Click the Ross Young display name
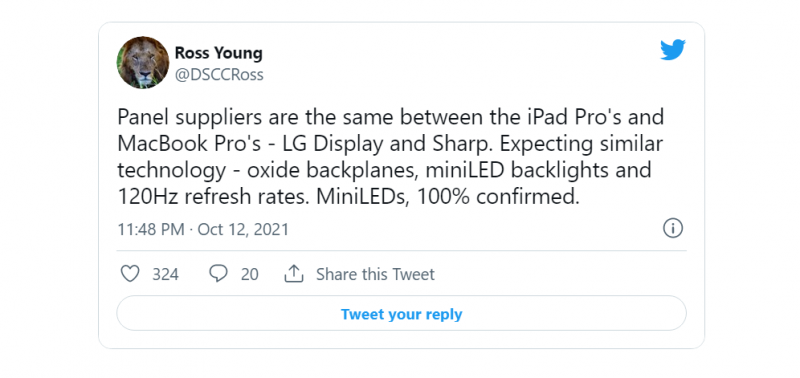The image size is (800, 378). 219,53
